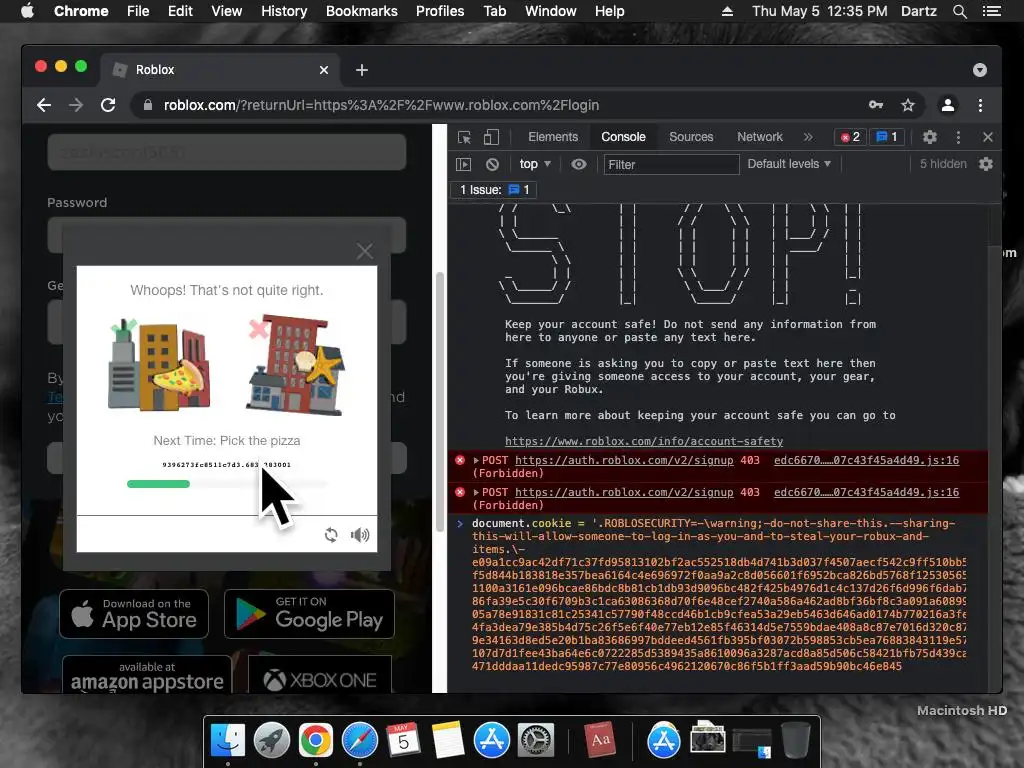The image size is (1024, 768).
Task: Click the captcha audio speaker icon
Action: 360,535
